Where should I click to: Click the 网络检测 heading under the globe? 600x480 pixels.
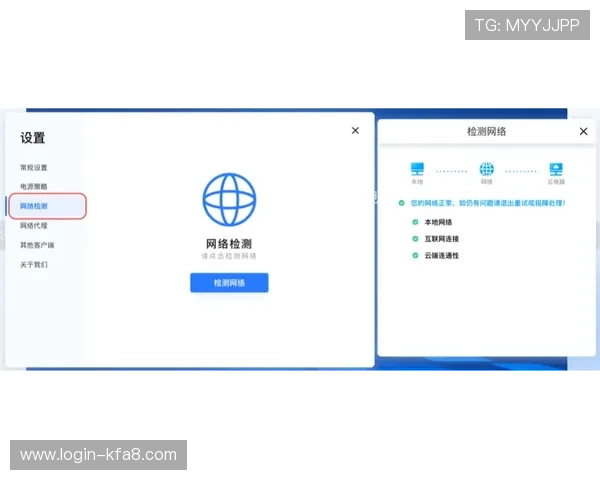[229, 244]
